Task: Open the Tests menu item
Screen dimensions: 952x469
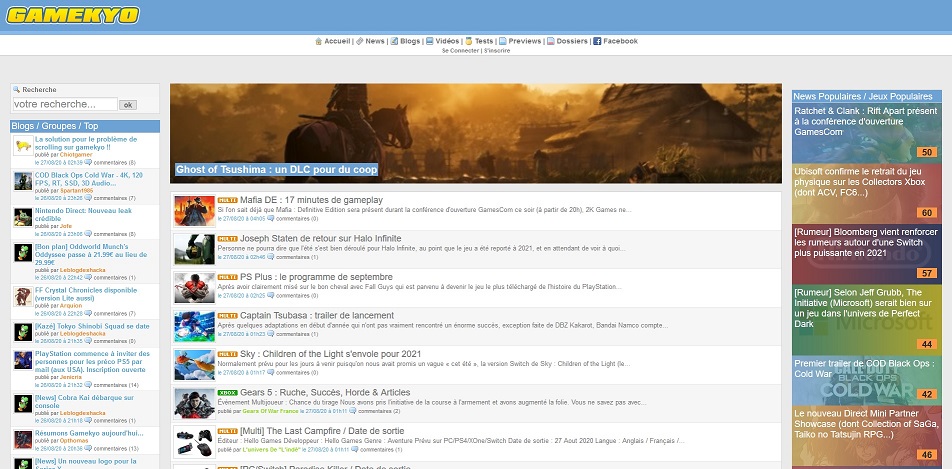Action: (x=484, y=41)
